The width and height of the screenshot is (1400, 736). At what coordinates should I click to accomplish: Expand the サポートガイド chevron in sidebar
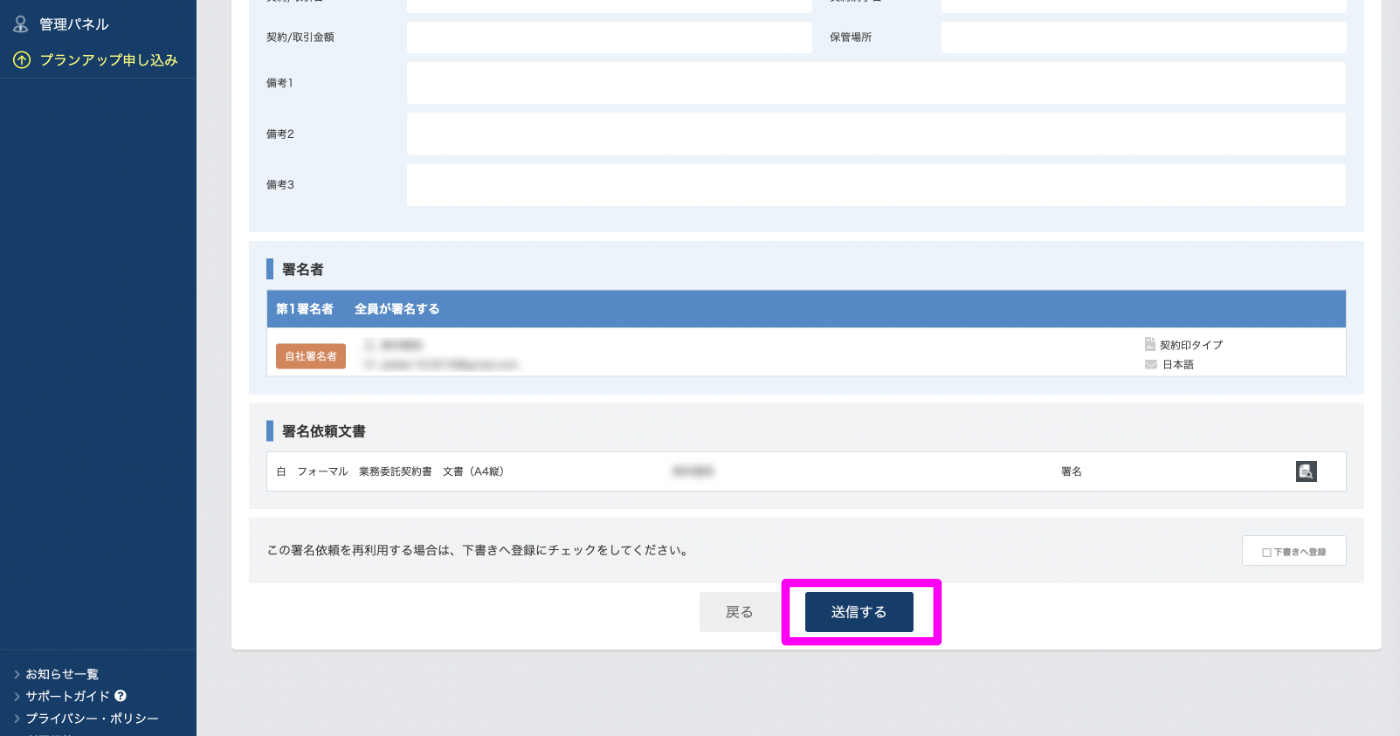click(x=17, y=696)
